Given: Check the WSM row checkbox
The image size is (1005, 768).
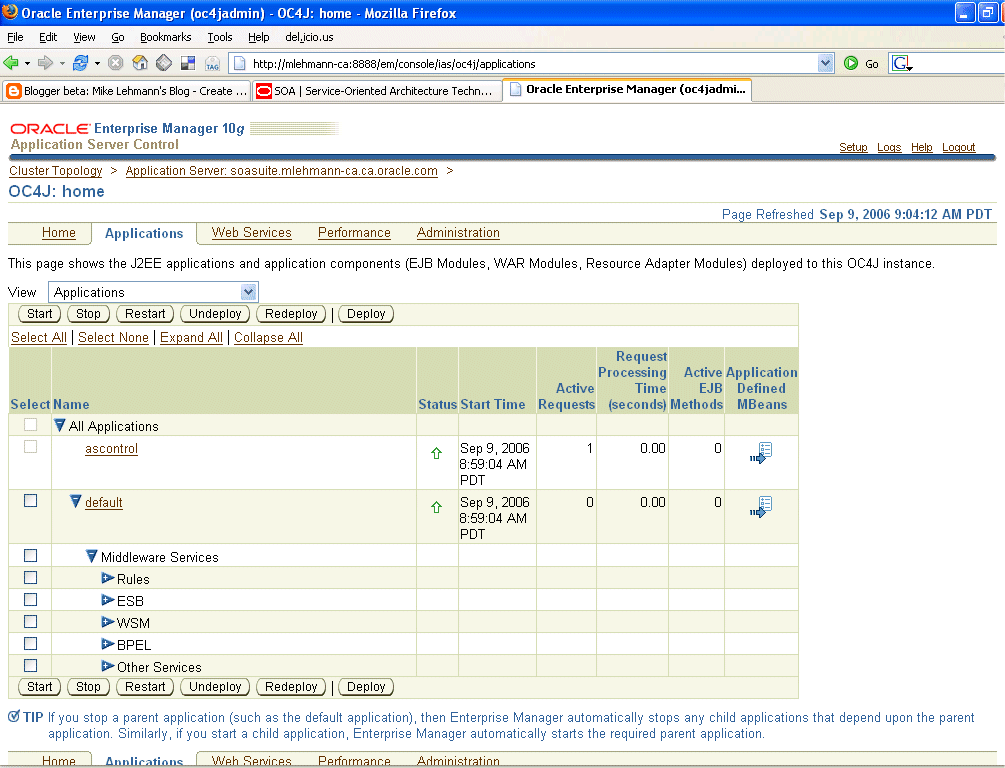Looking at the screenshot, I should coord(30,621).
